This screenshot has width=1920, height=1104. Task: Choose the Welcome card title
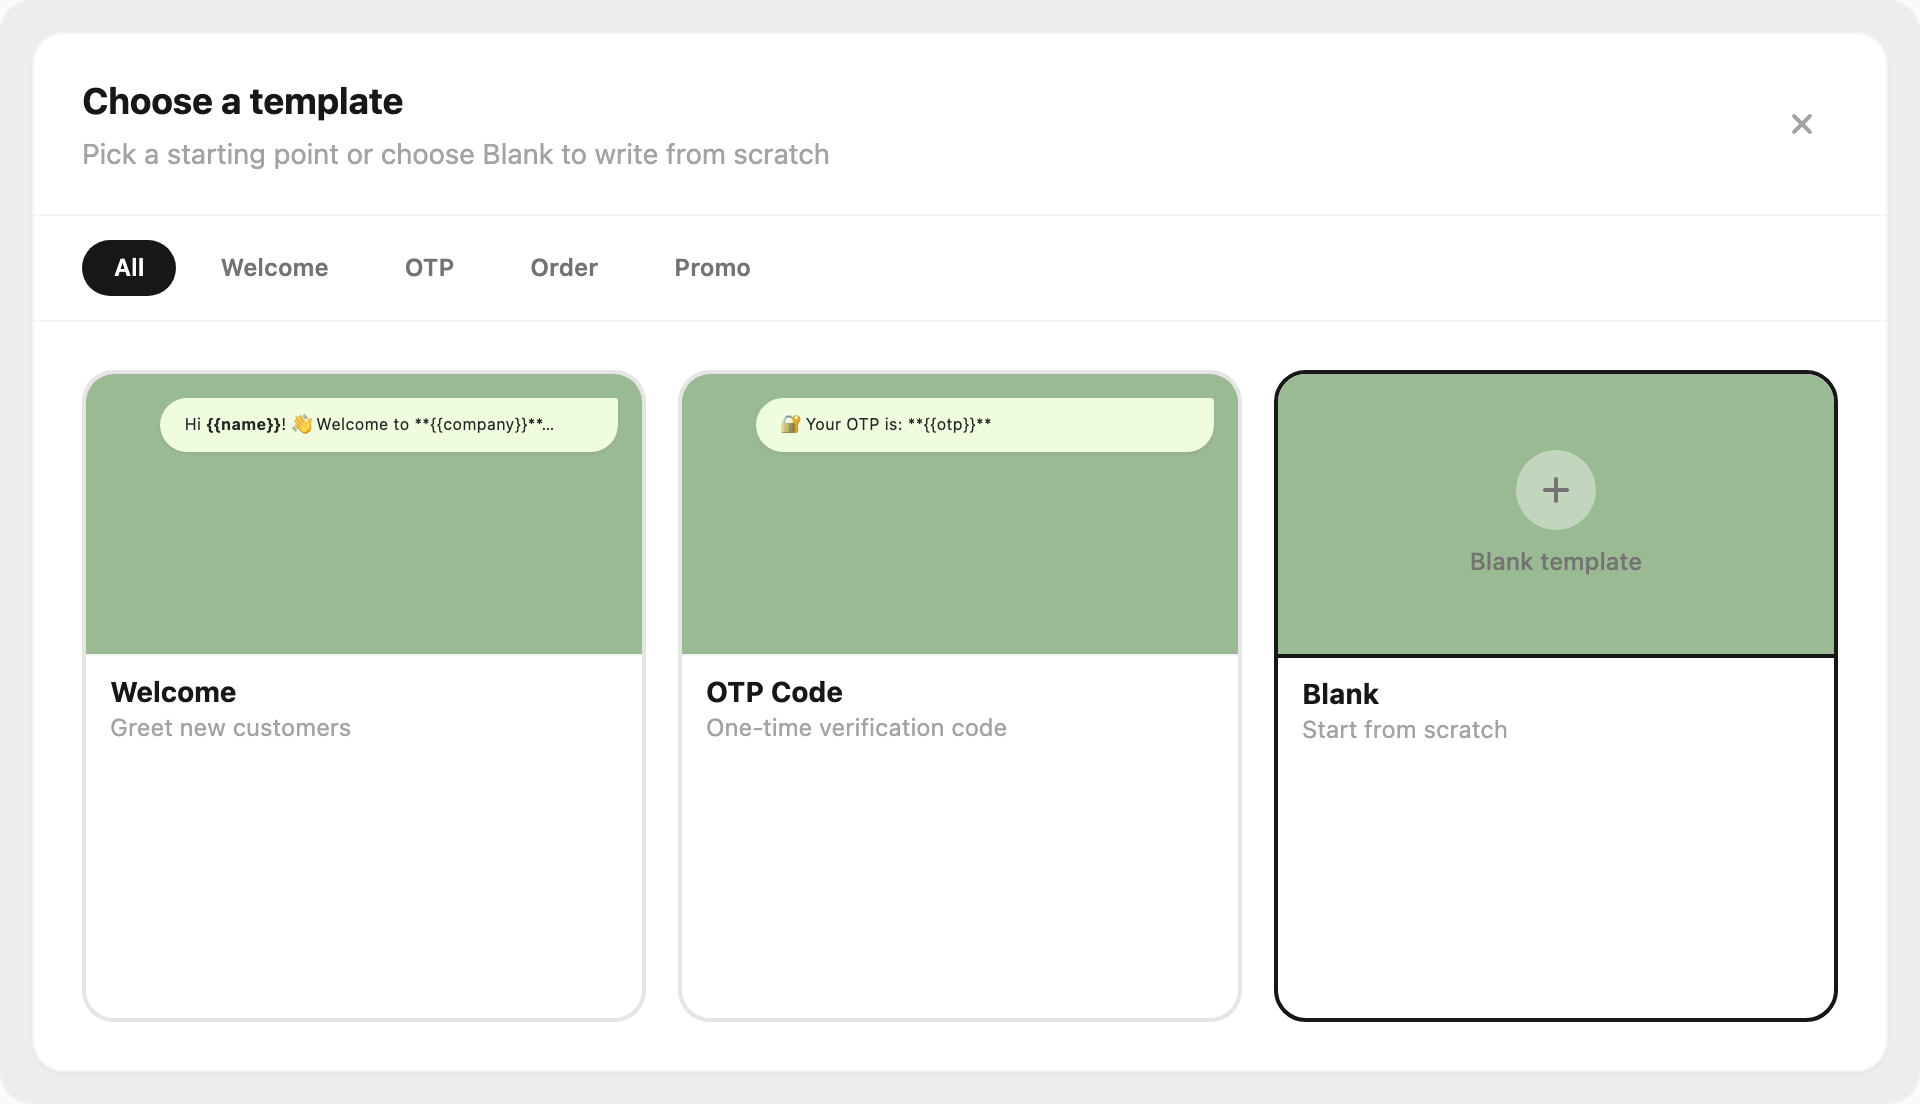(173, 692)
